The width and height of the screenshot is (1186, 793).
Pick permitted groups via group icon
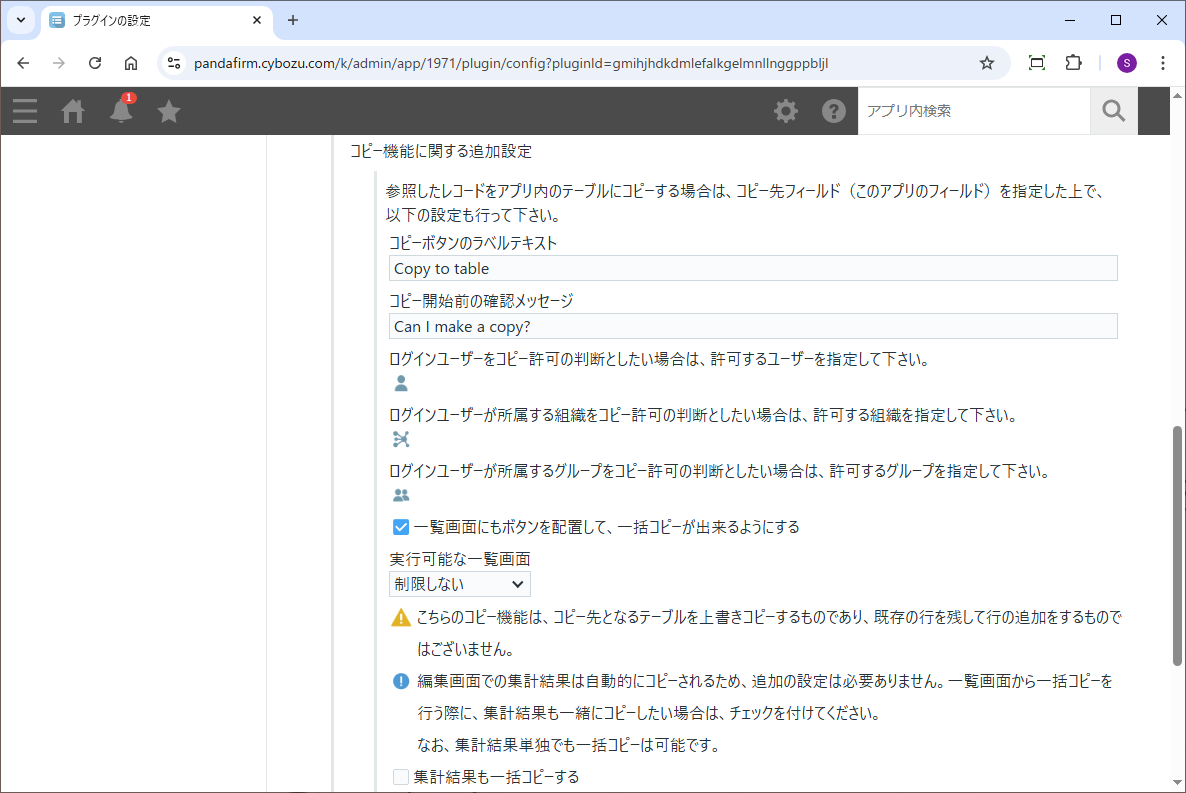401,495
